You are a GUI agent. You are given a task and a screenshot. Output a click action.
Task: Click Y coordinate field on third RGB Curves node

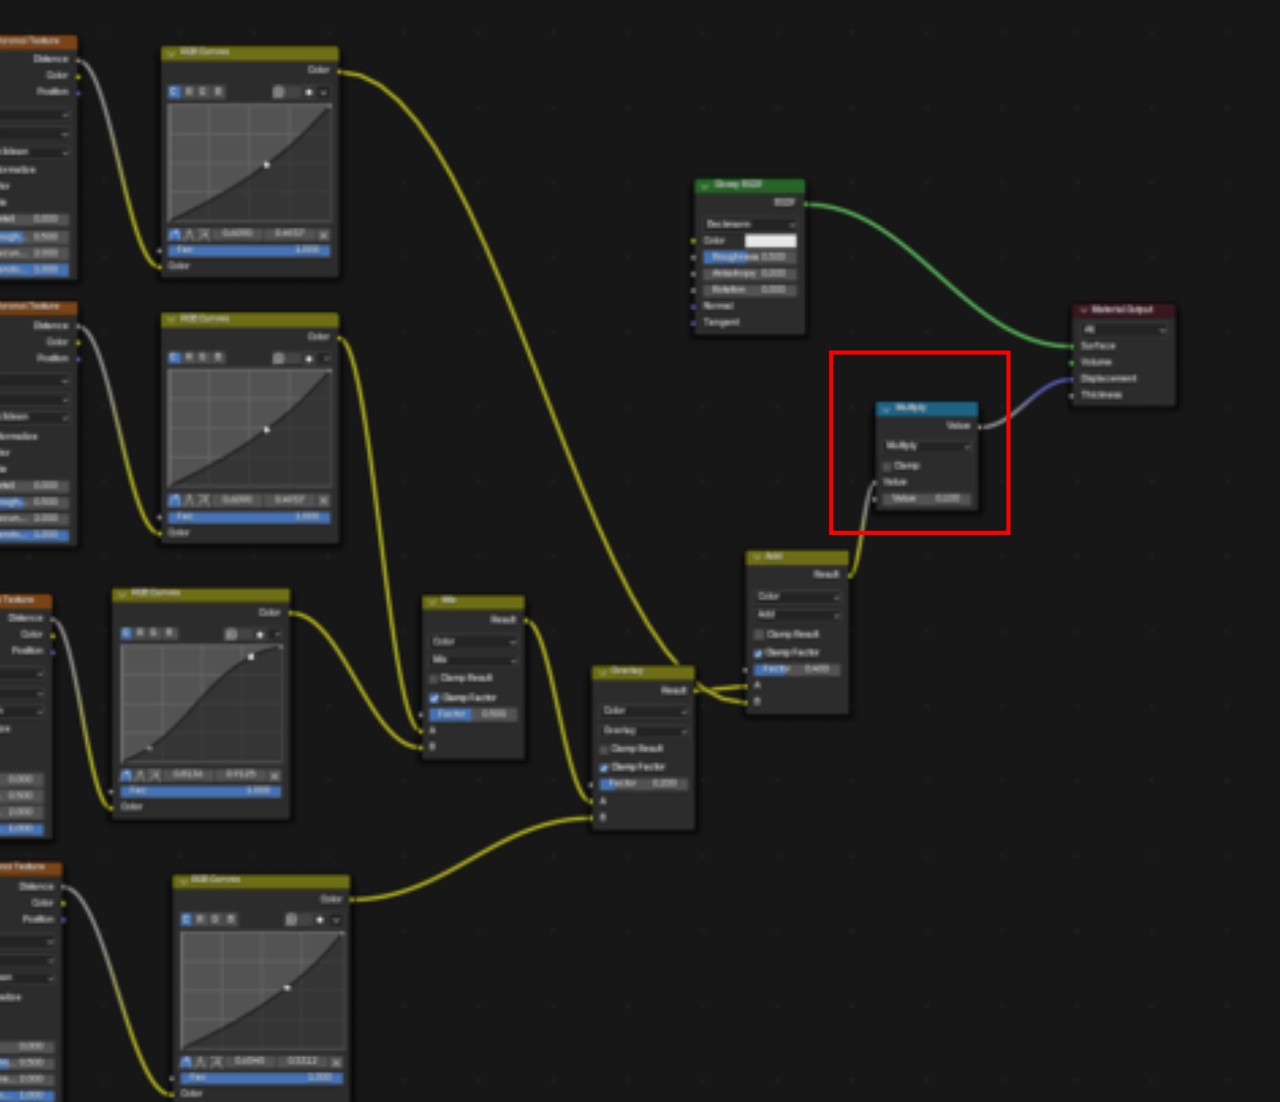241,775
